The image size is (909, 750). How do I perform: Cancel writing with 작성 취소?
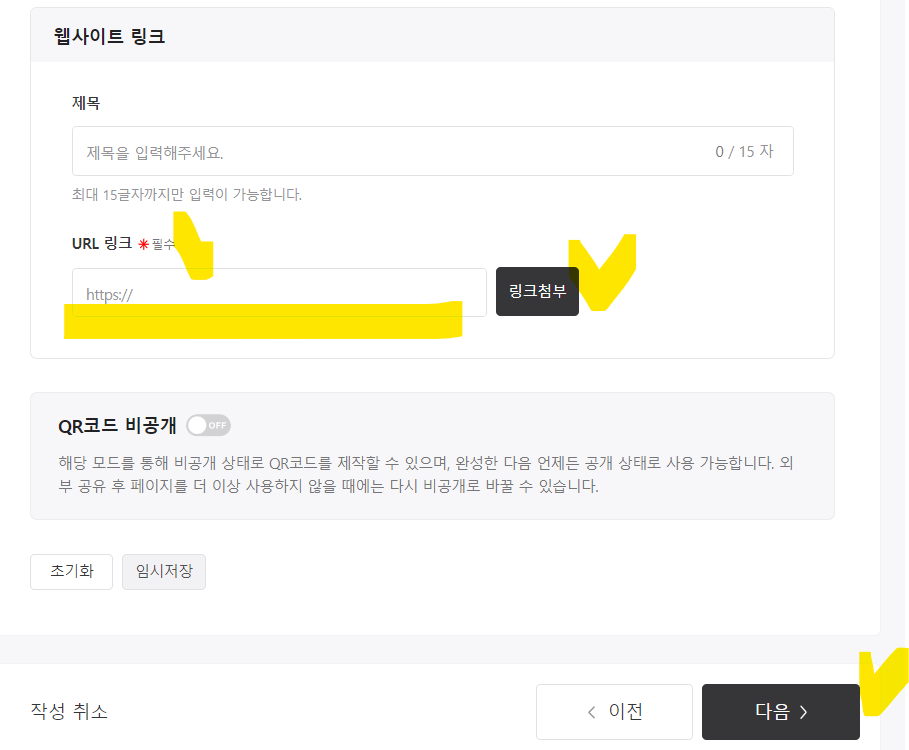tap(70, 712)
